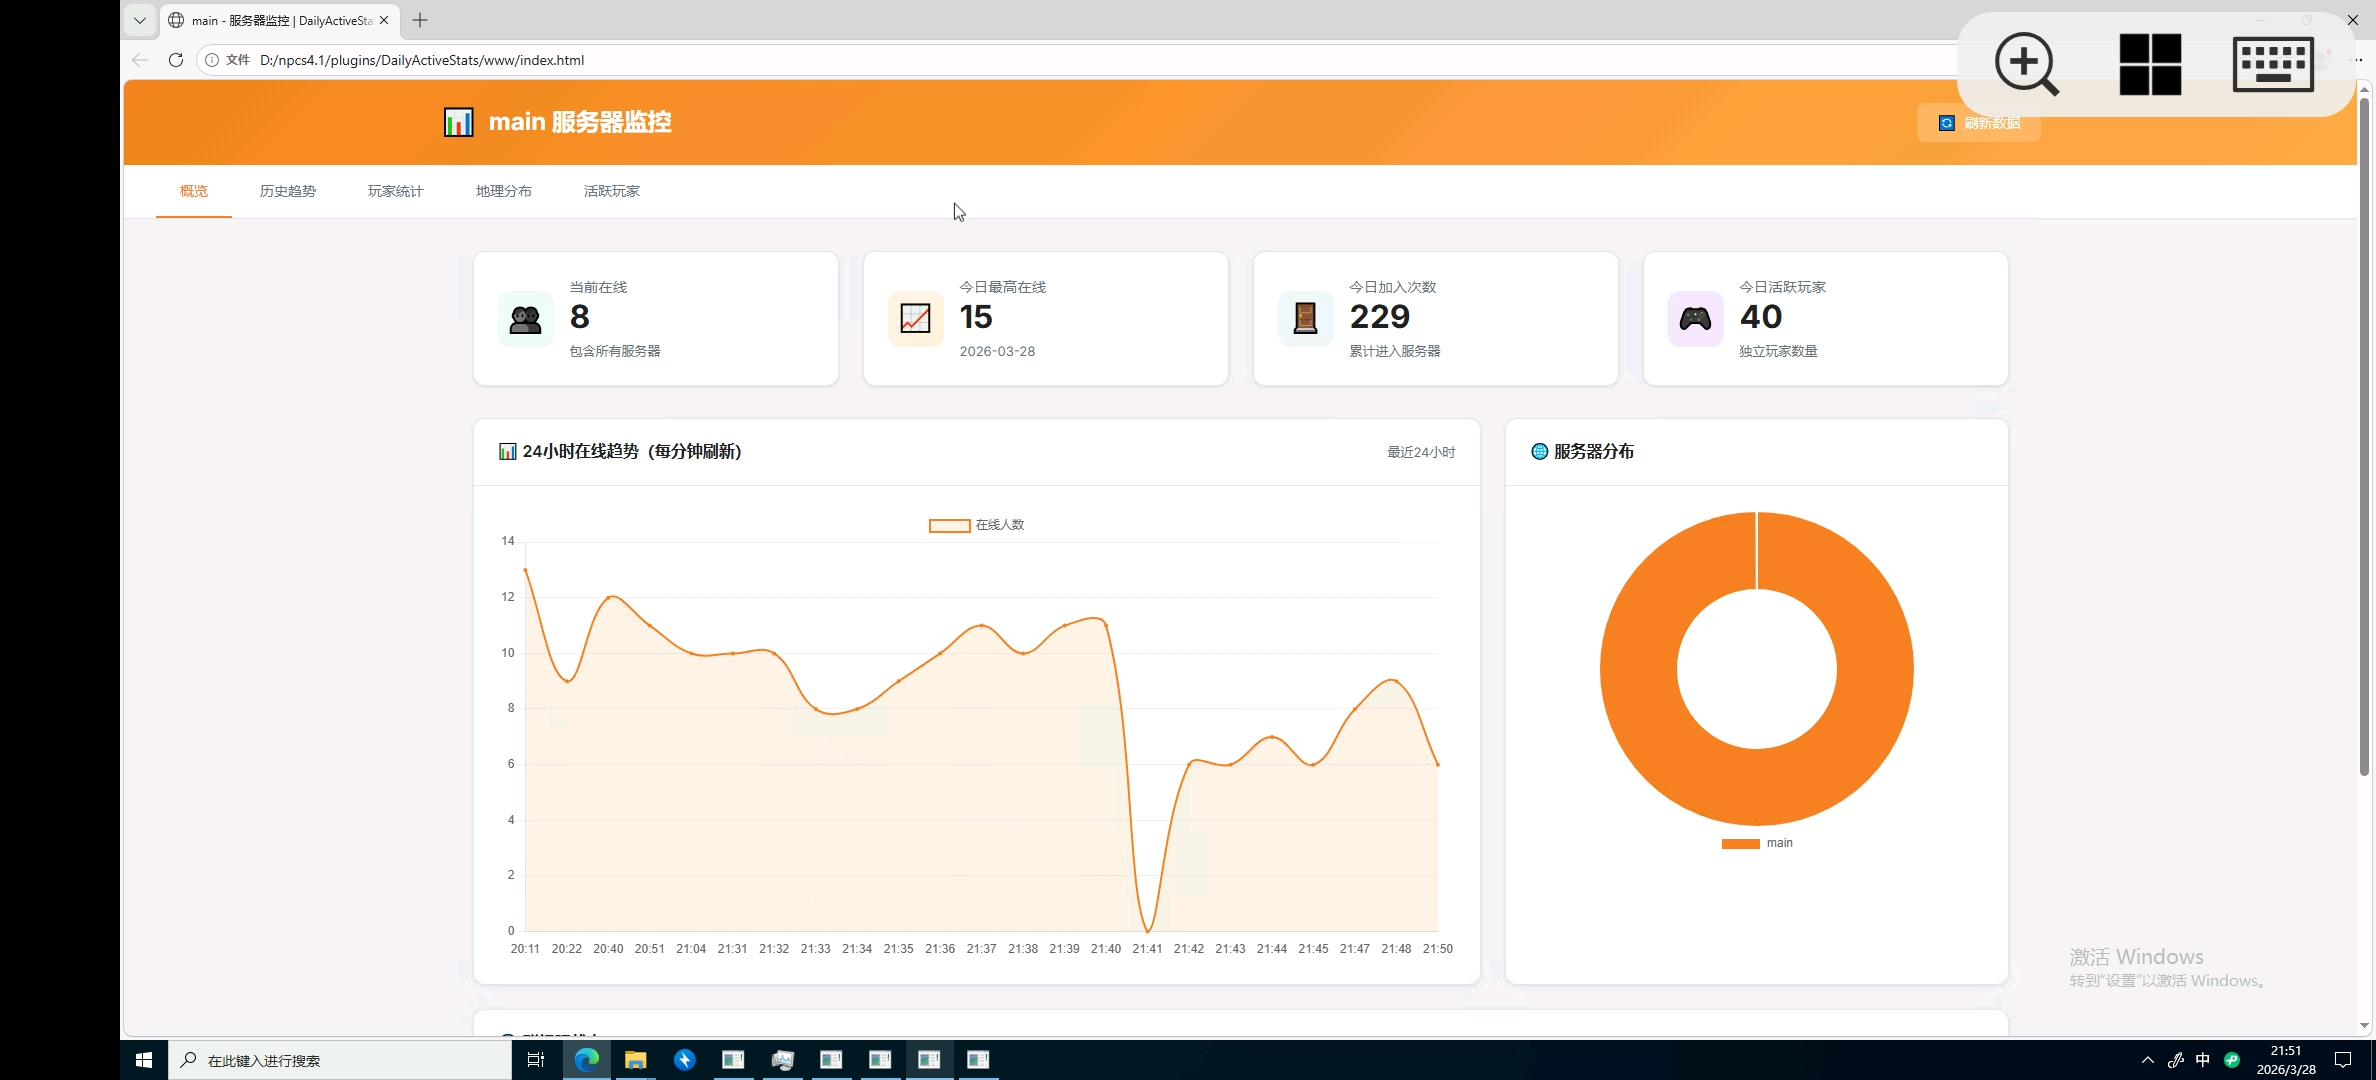This screenshot has width=2376, height=1080.
Task: Click the green tray app icon
Action: pyautogui.click(x=2232, y=1060)
